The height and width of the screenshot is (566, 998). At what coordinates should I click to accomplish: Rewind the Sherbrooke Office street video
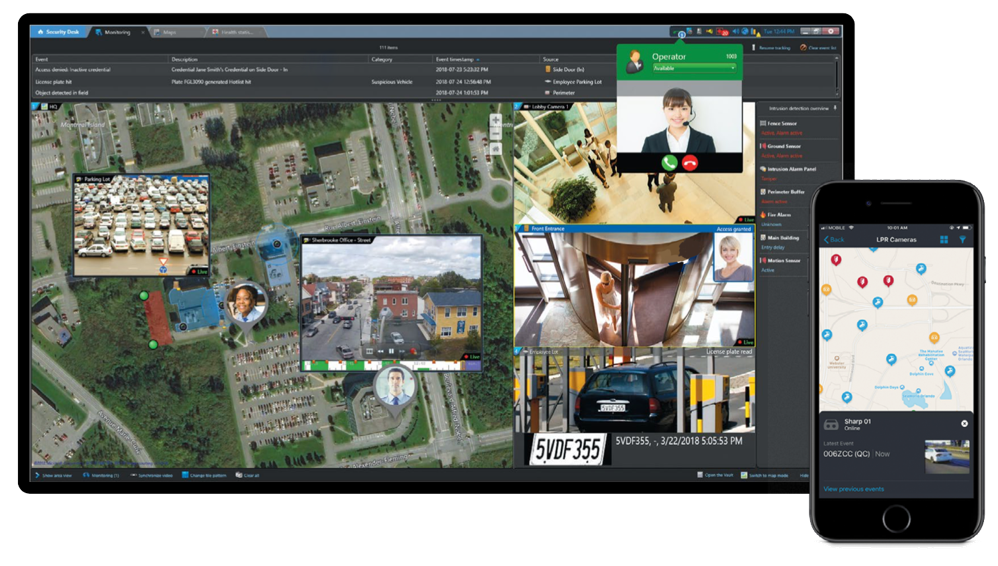381,351
